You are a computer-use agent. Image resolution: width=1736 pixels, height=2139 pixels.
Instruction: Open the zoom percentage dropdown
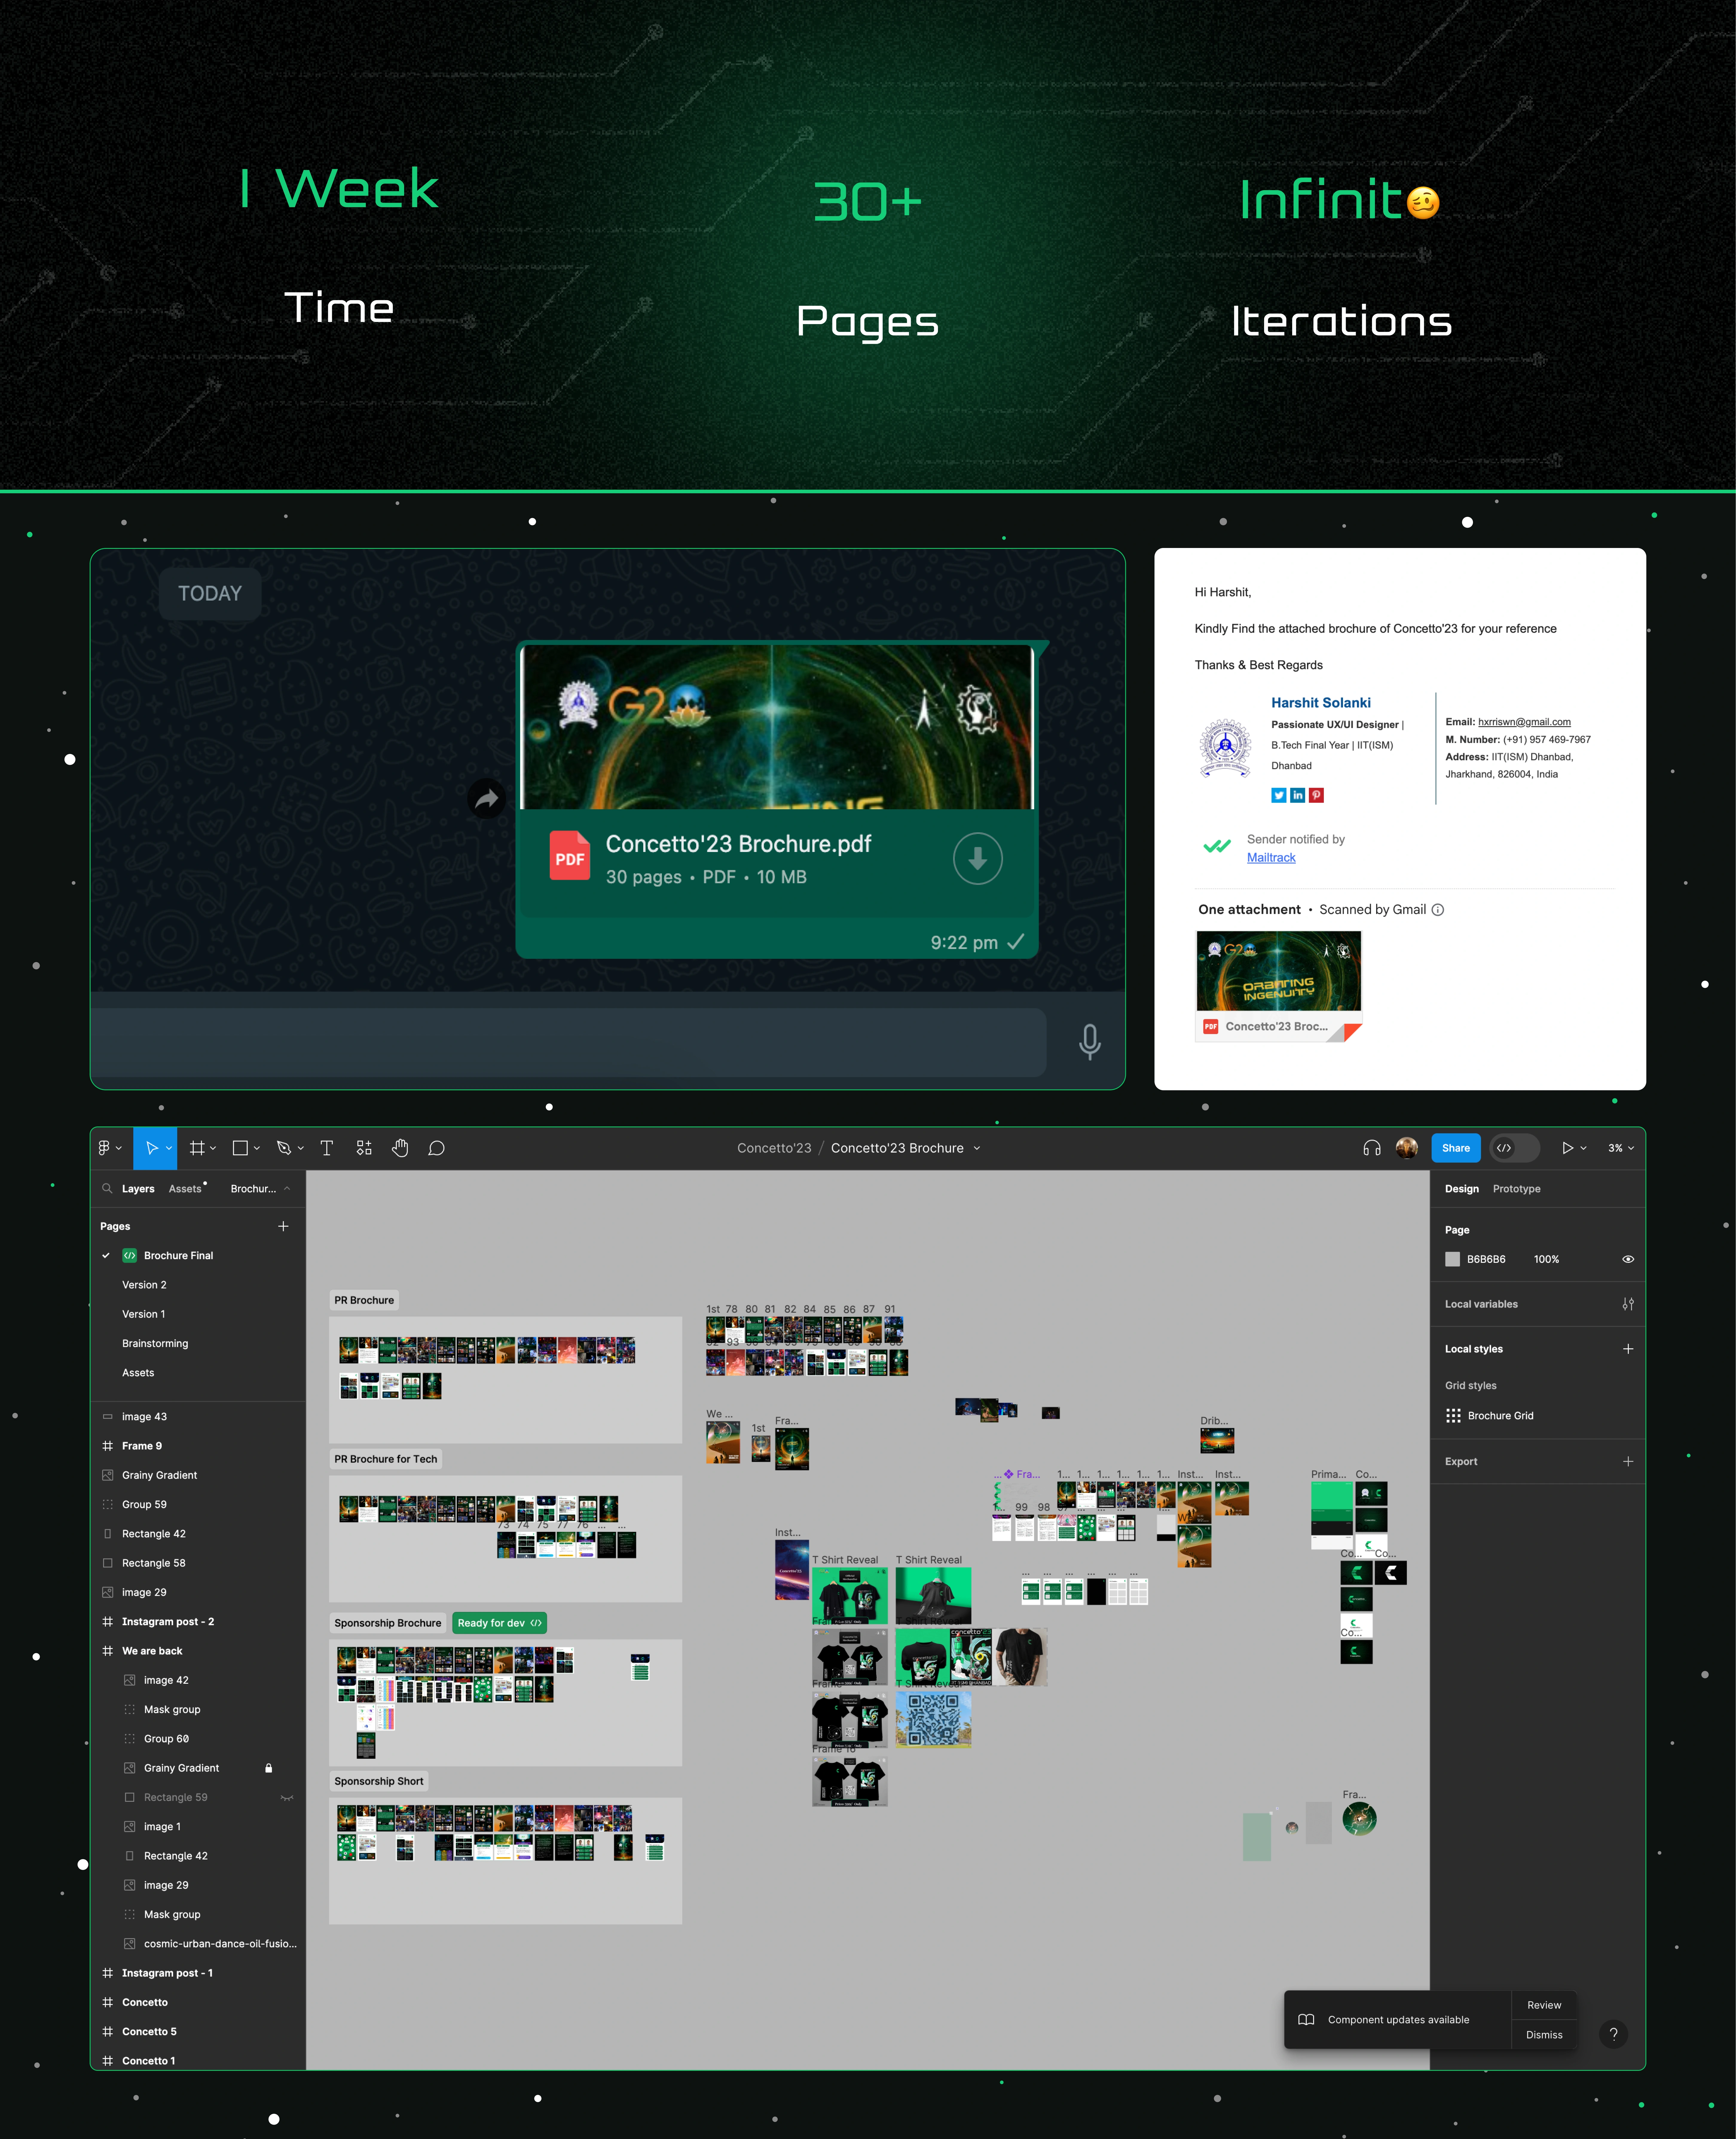click(x=1620, y=1148)
